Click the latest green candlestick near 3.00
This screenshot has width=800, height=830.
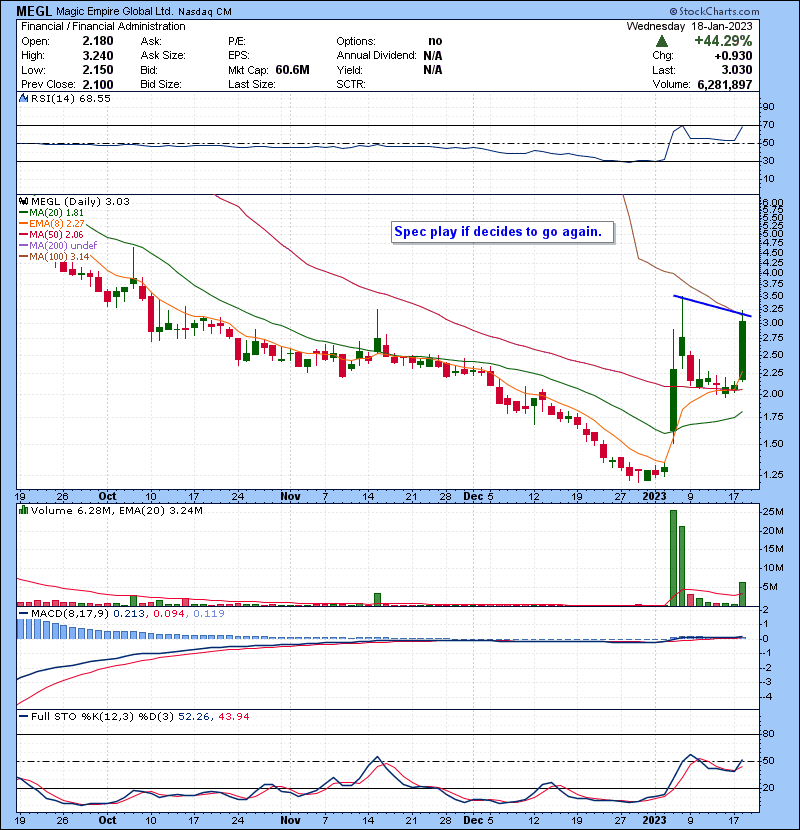[743, 349]
